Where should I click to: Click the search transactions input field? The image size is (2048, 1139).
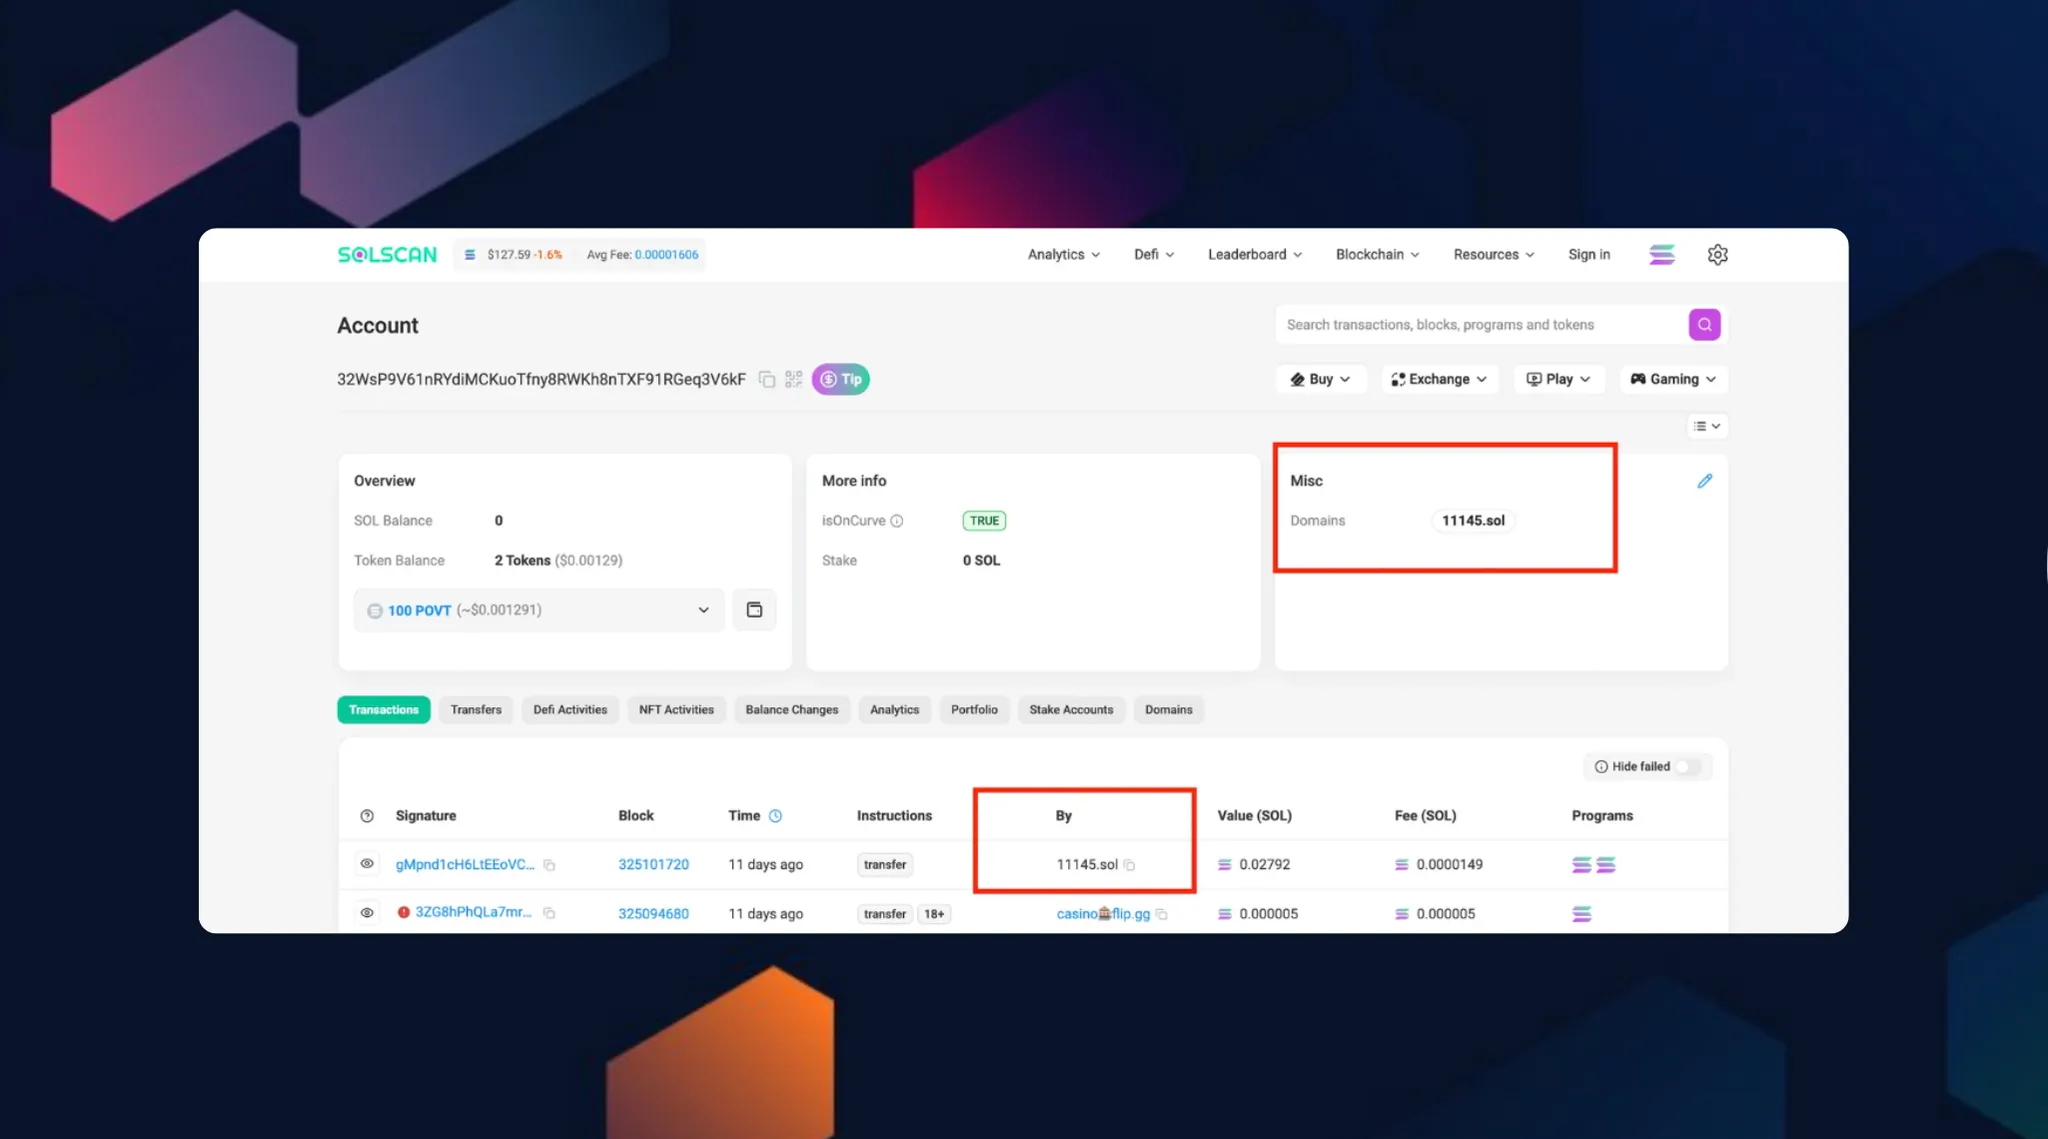click(1480, 325)
